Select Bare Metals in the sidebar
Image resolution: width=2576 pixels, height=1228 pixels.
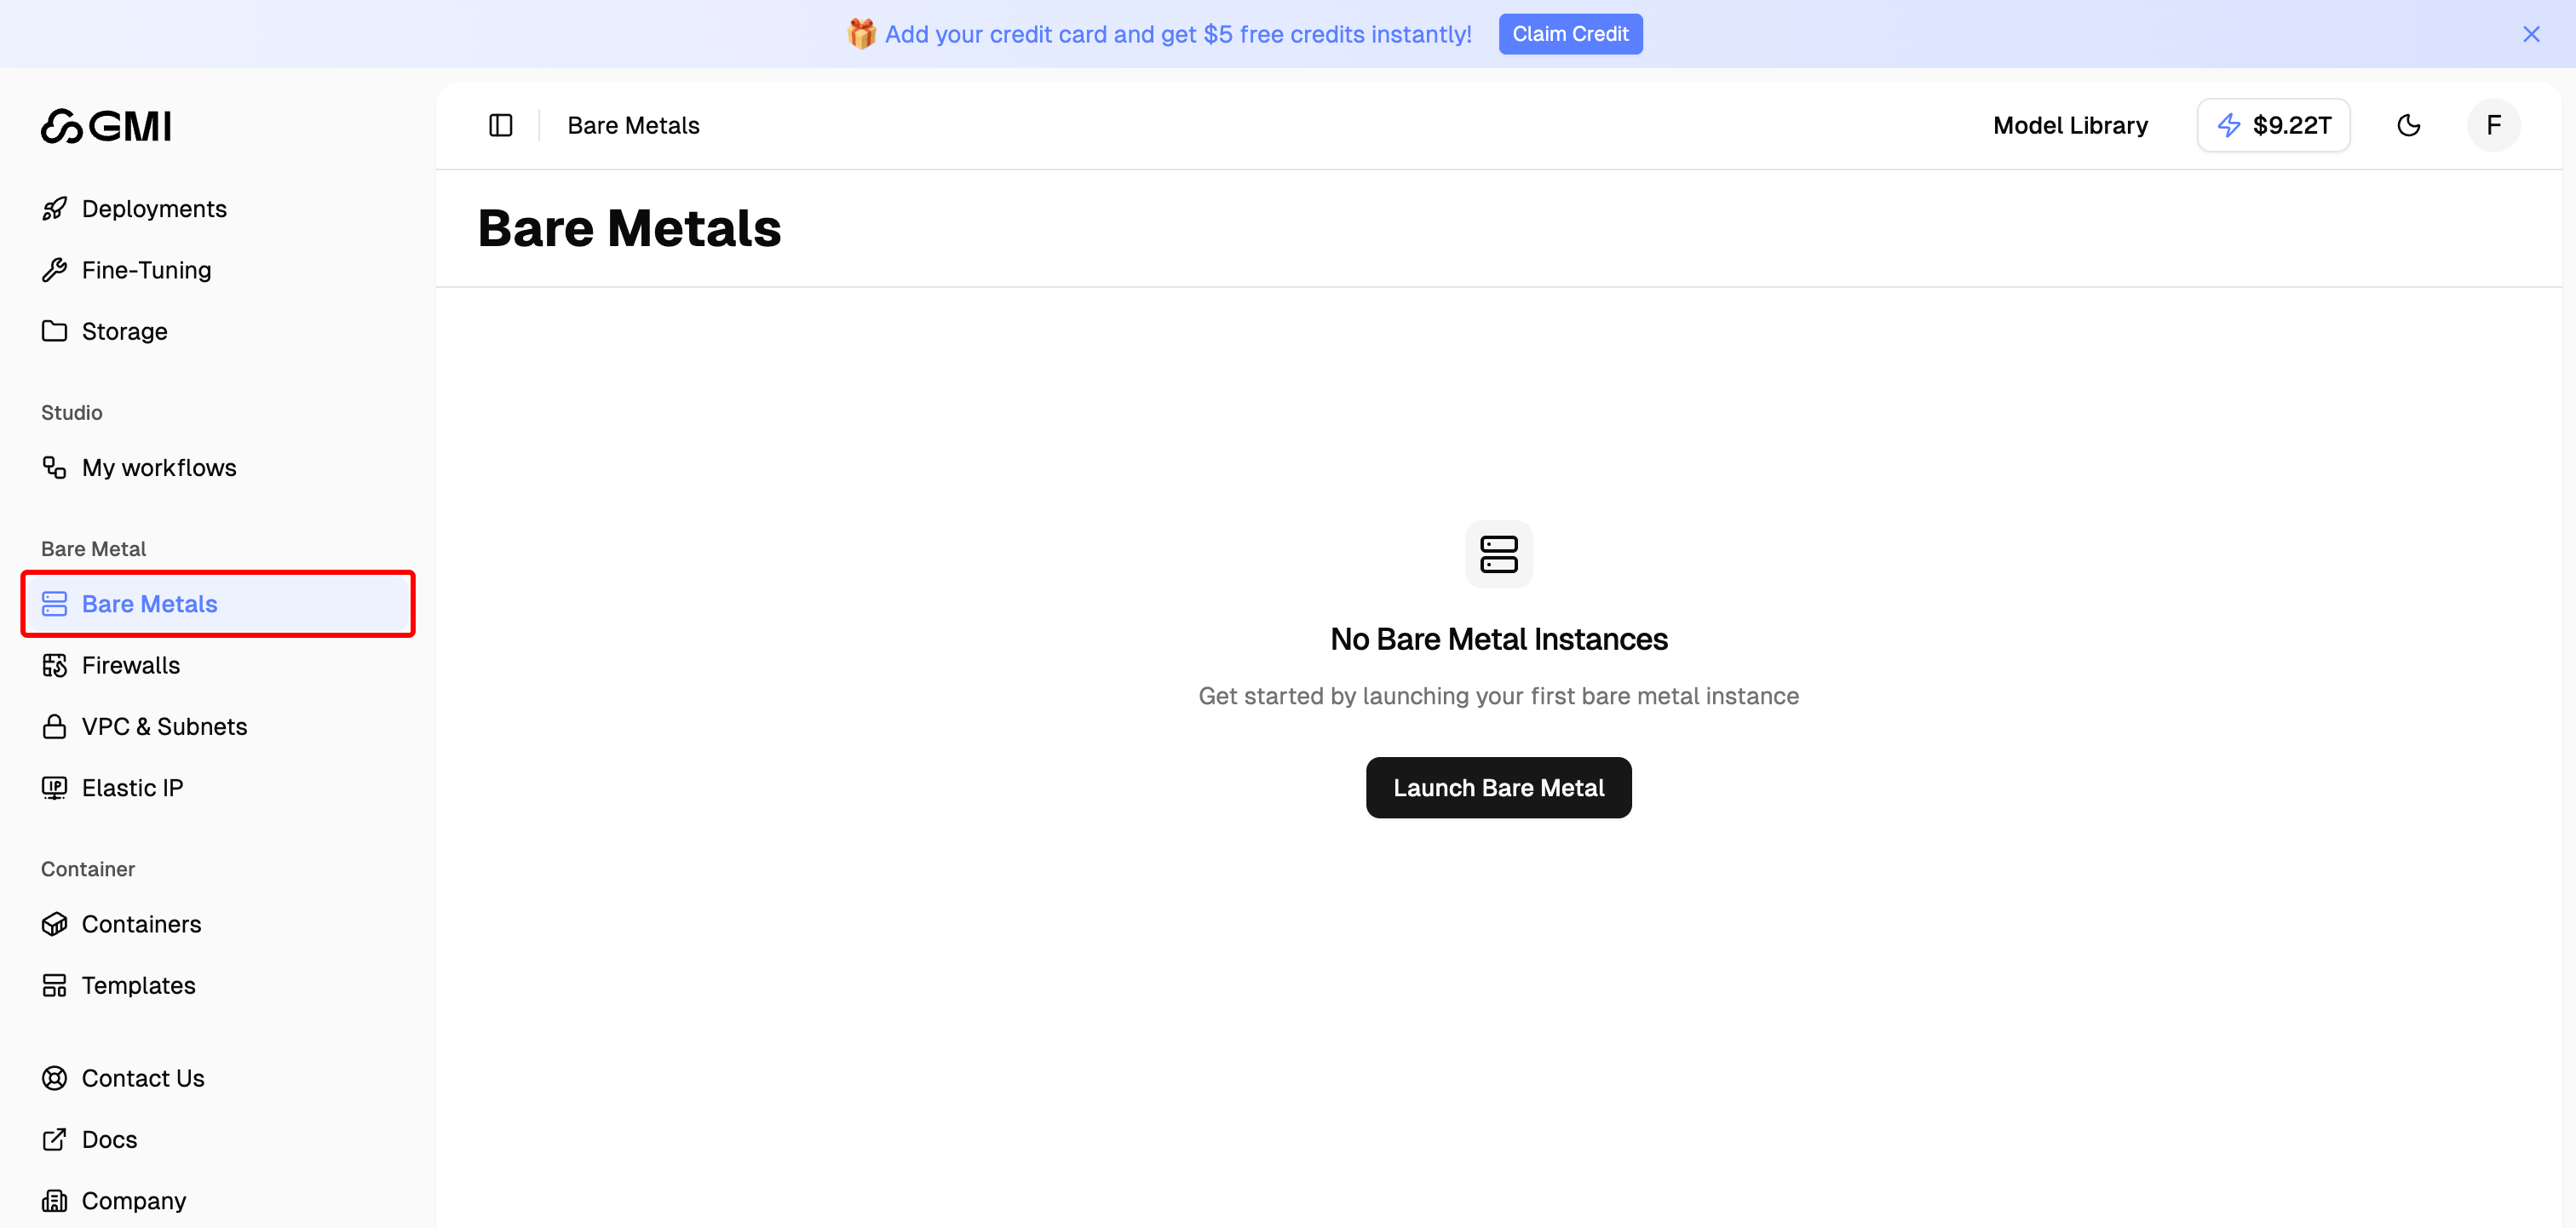(148, 603)
